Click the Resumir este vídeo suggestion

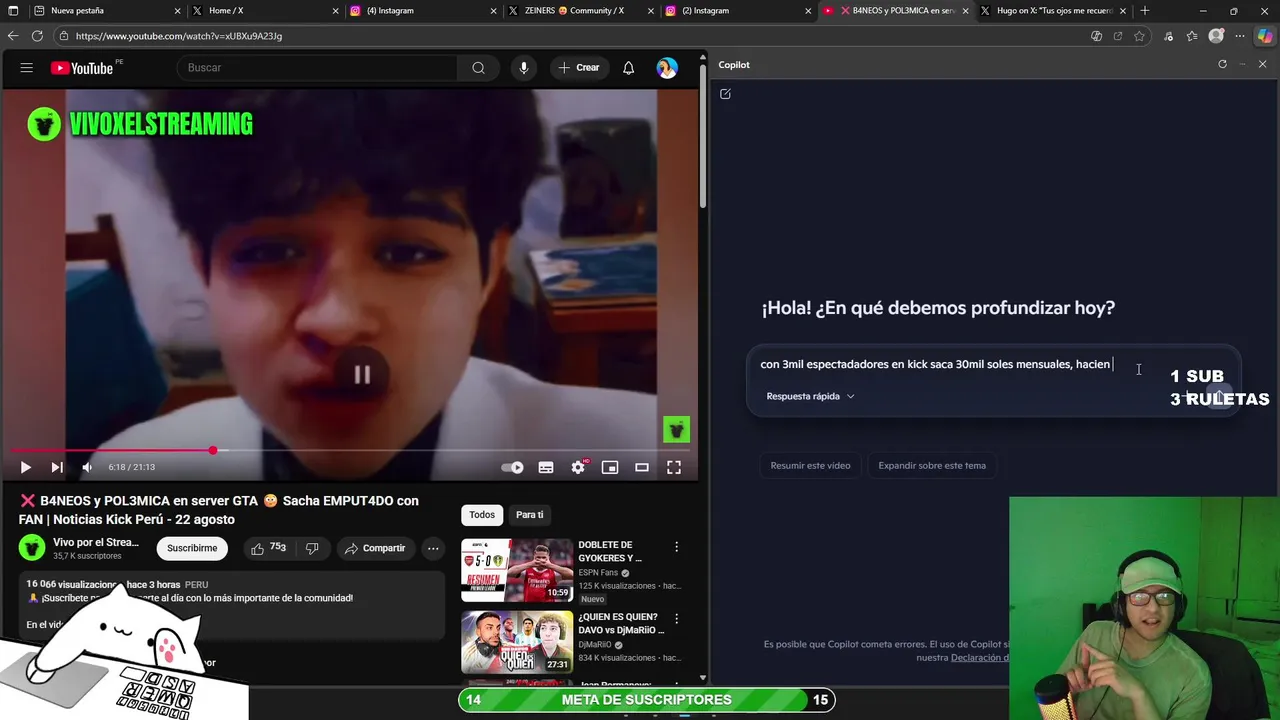coord(810,465)
